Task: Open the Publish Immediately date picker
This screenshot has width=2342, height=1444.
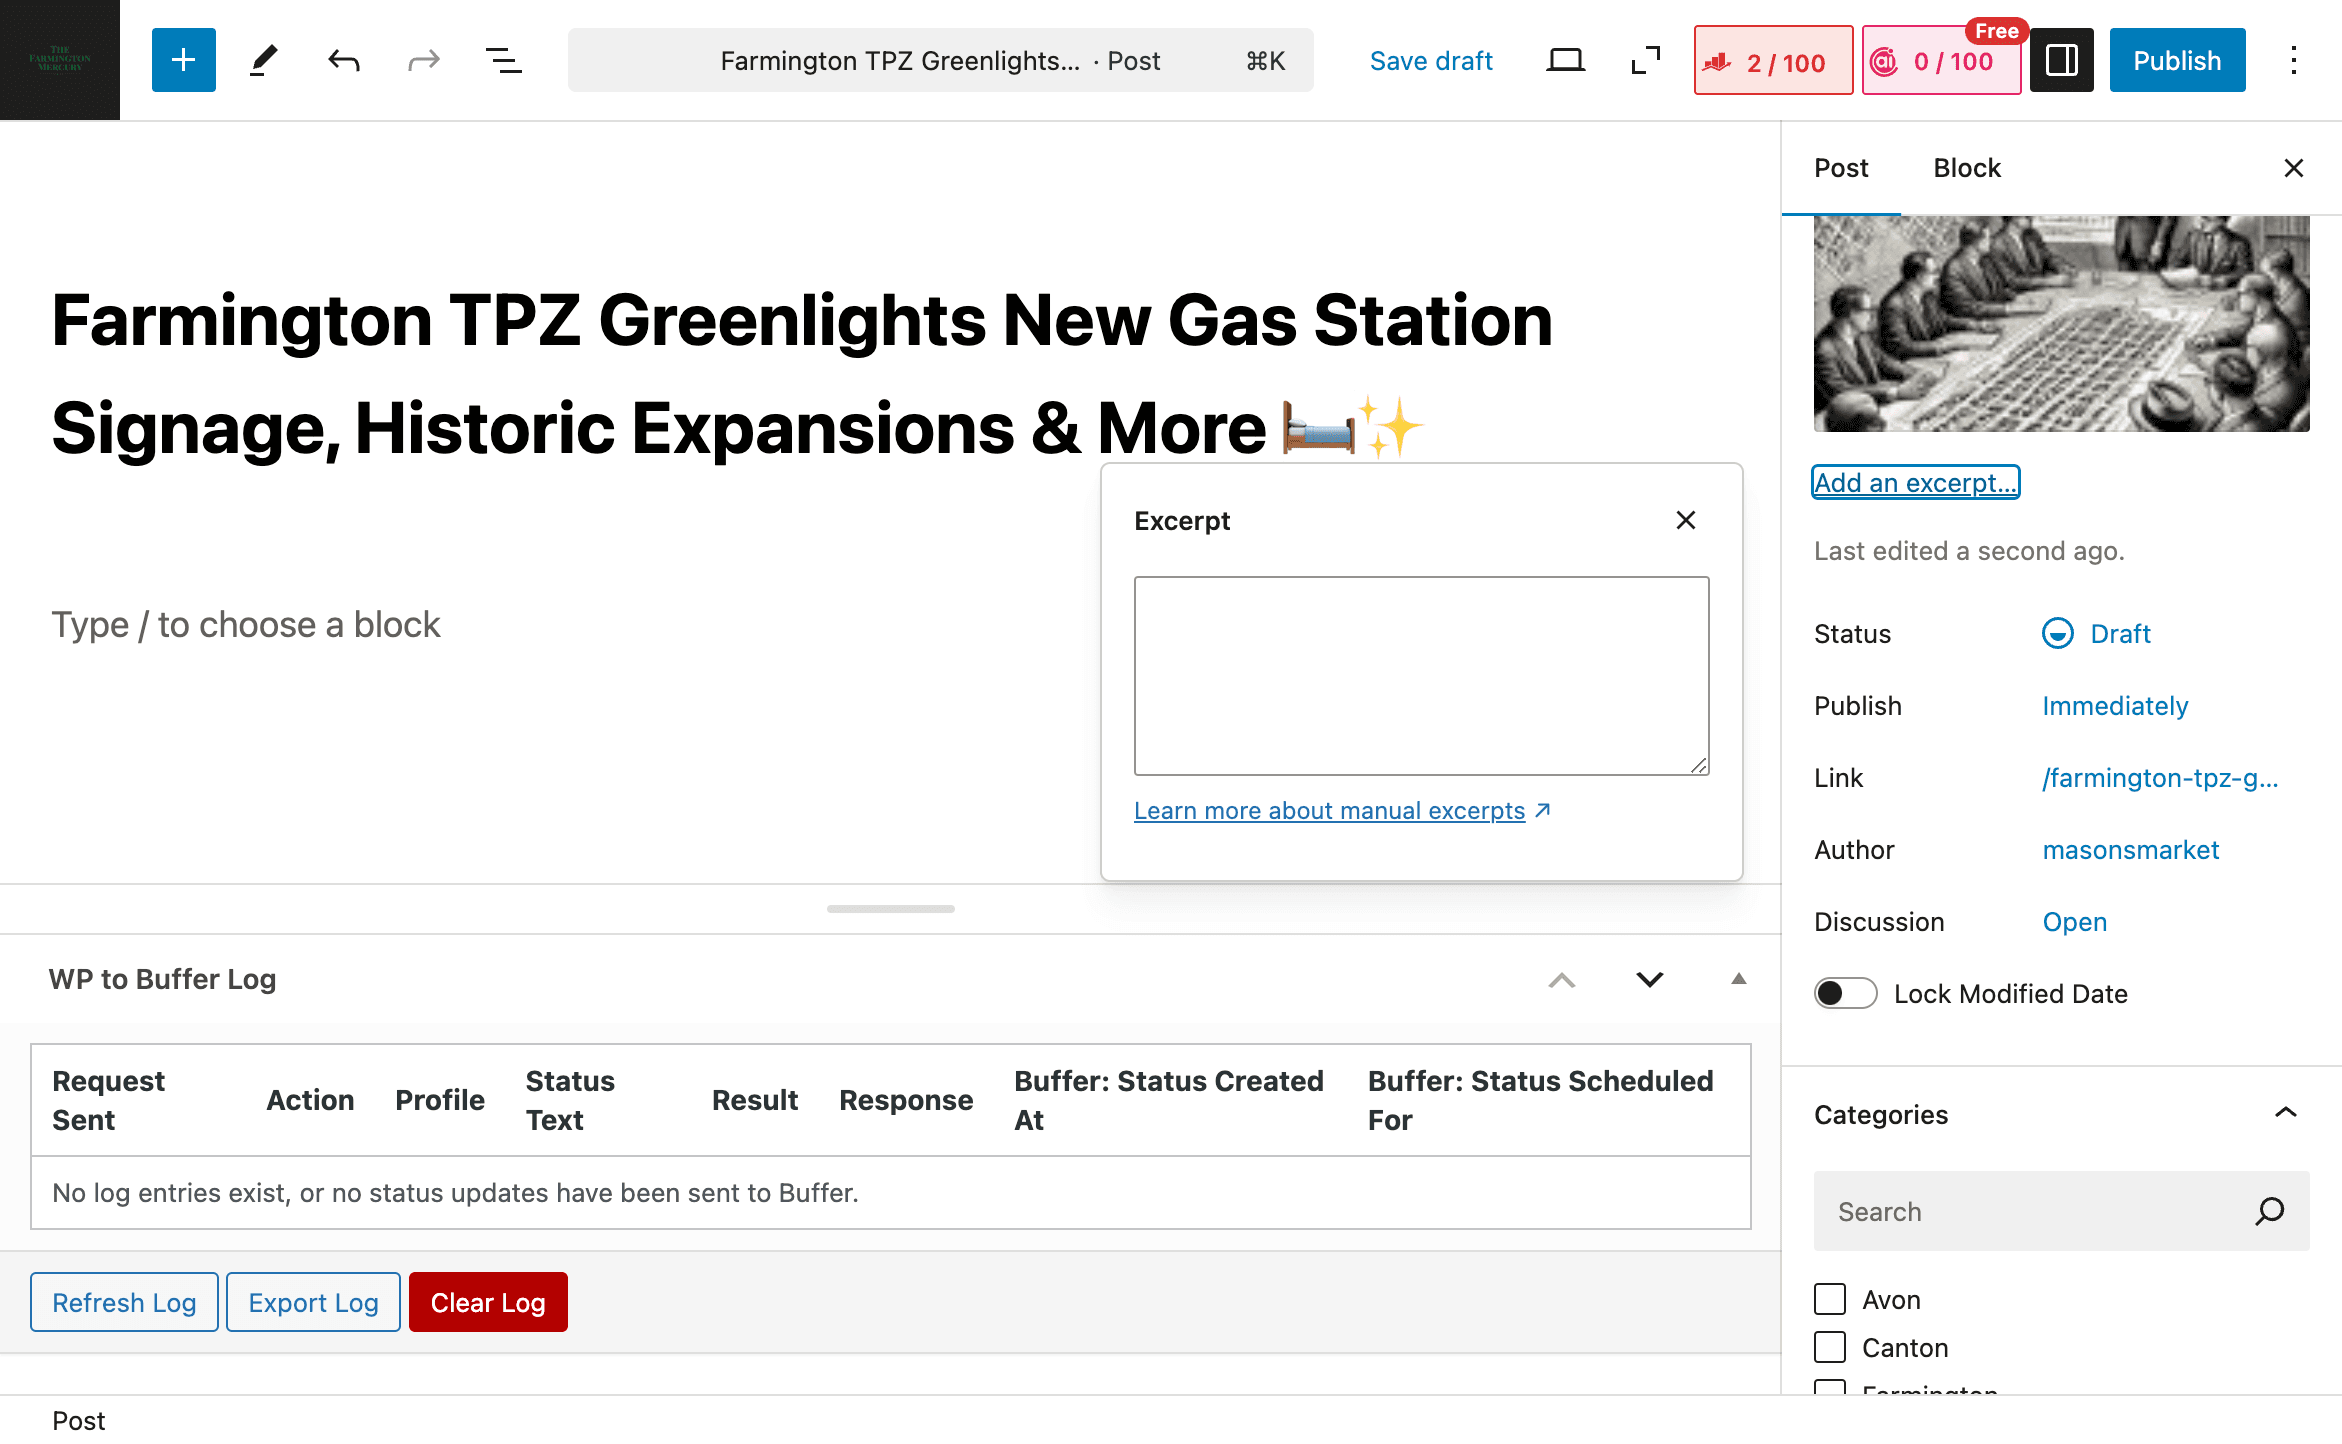Action: click(x=2115, y=706)
